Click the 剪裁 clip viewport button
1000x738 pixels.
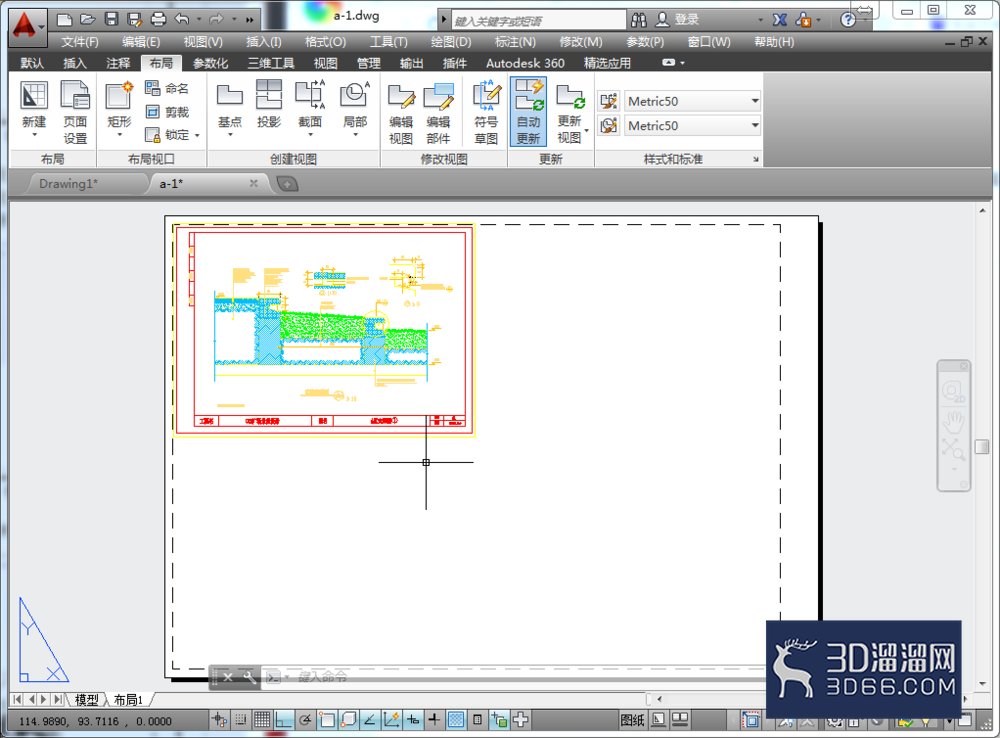pyautogui.click(x=166, y=112)
